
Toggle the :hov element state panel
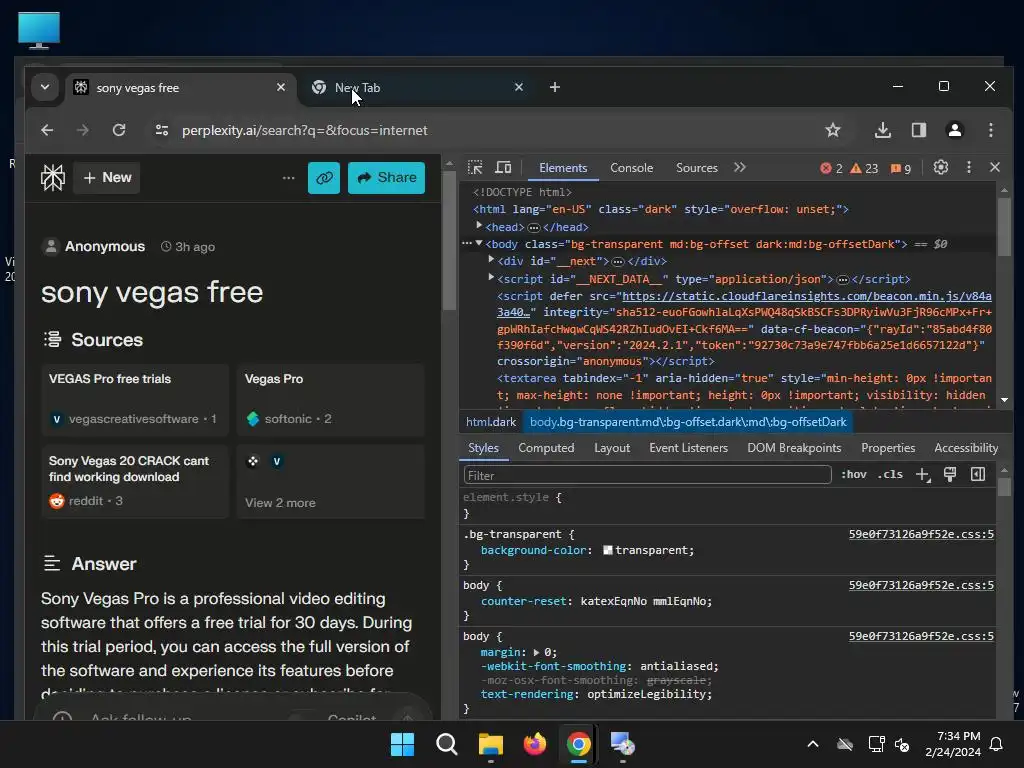click(x=854, y=475)
